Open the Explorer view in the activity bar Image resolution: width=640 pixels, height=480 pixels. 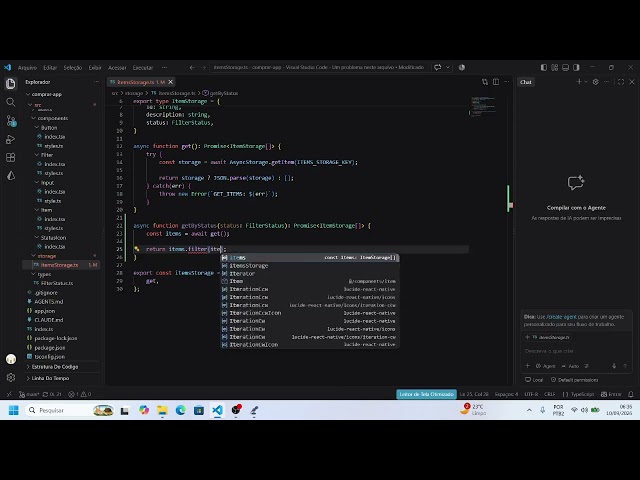tap(11, 84)
